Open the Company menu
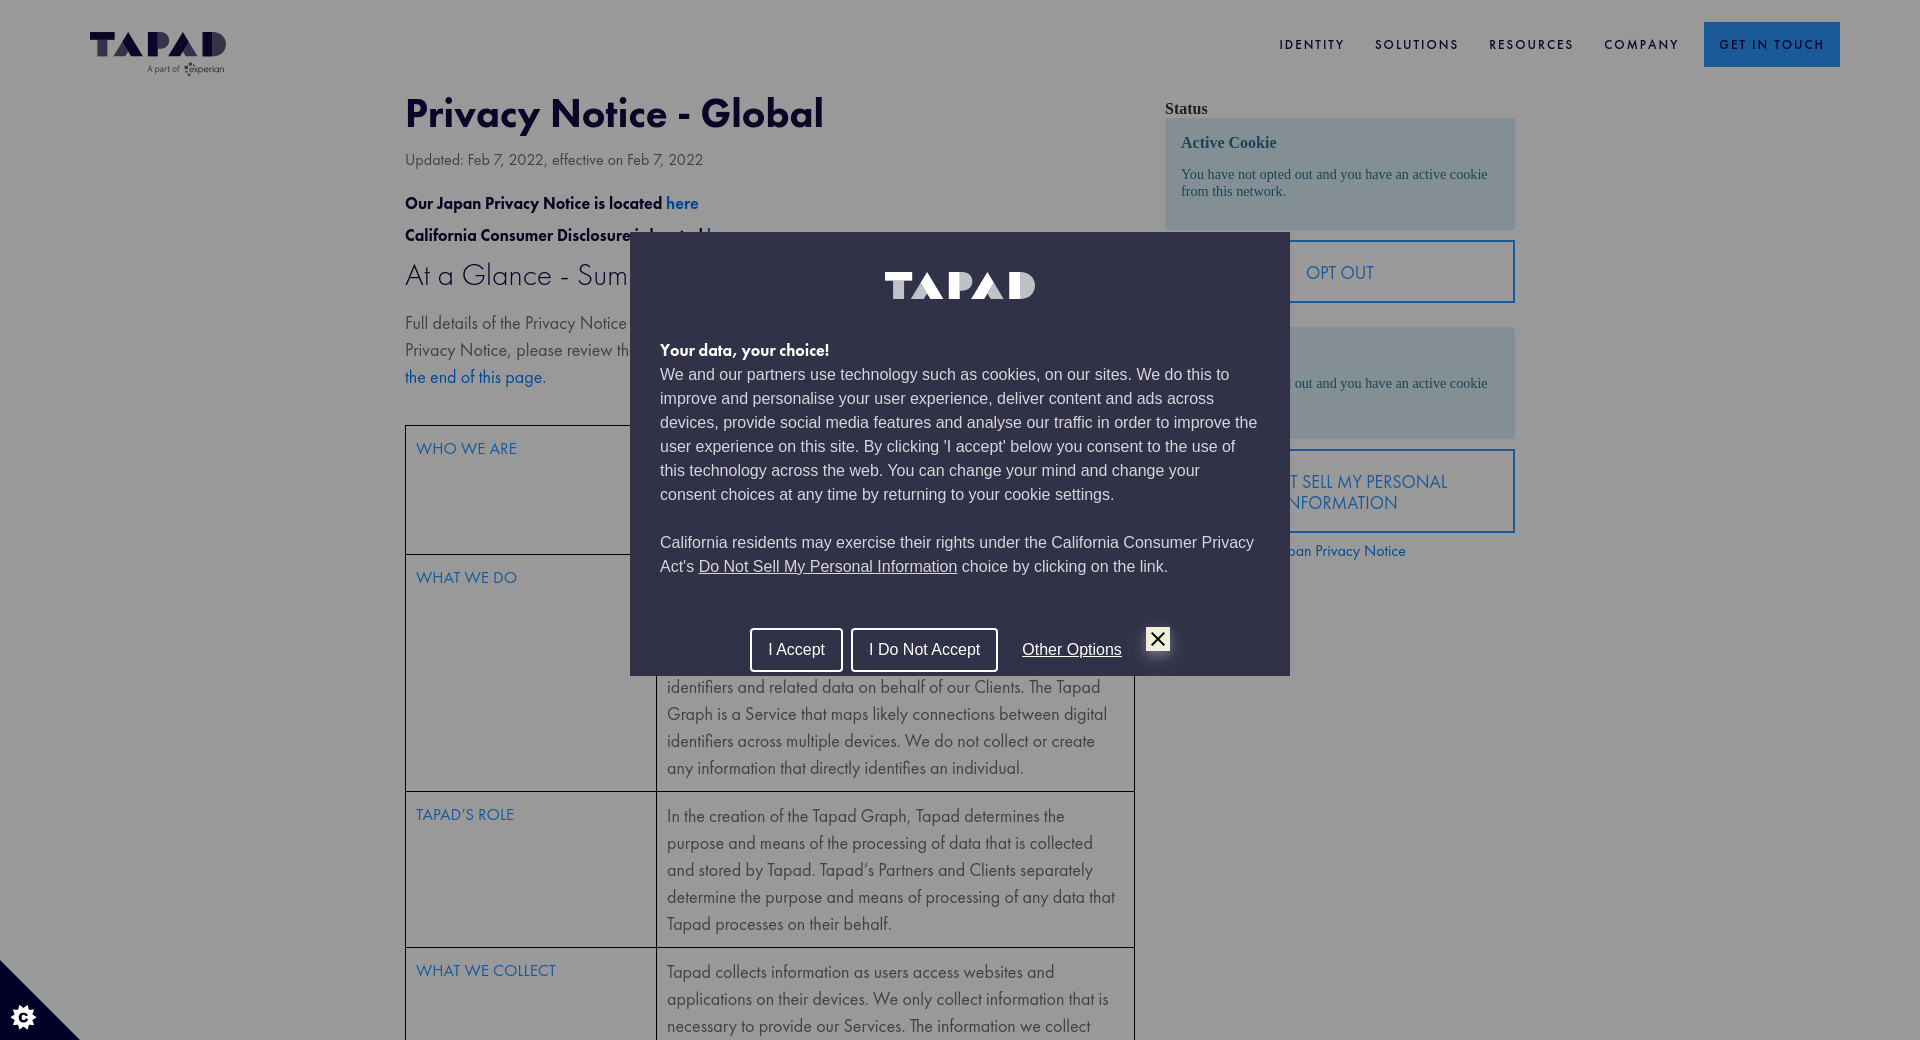This screenshot has height=1040, width=1920. click(x=1642, y=45)
